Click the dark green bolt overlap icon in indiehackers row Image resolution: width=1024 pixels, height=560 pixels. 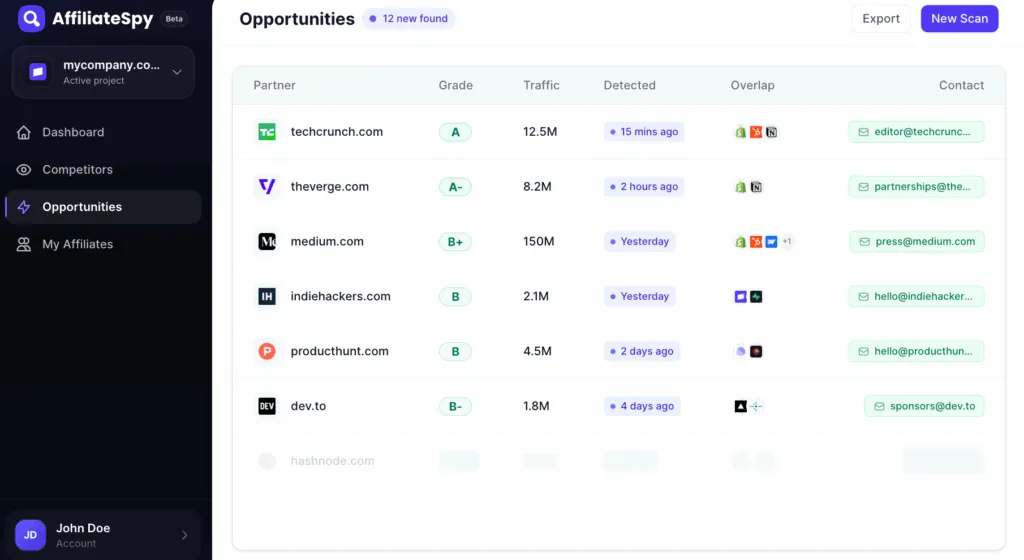pos(756,296)
